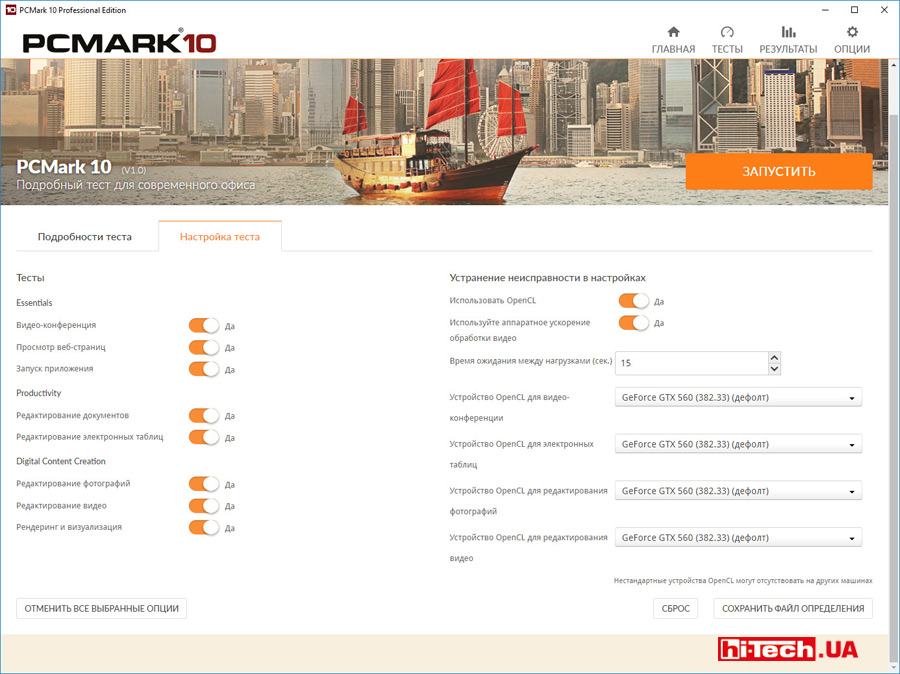Click the Главная home icon

pyautogui.click(x=673, y=32)
